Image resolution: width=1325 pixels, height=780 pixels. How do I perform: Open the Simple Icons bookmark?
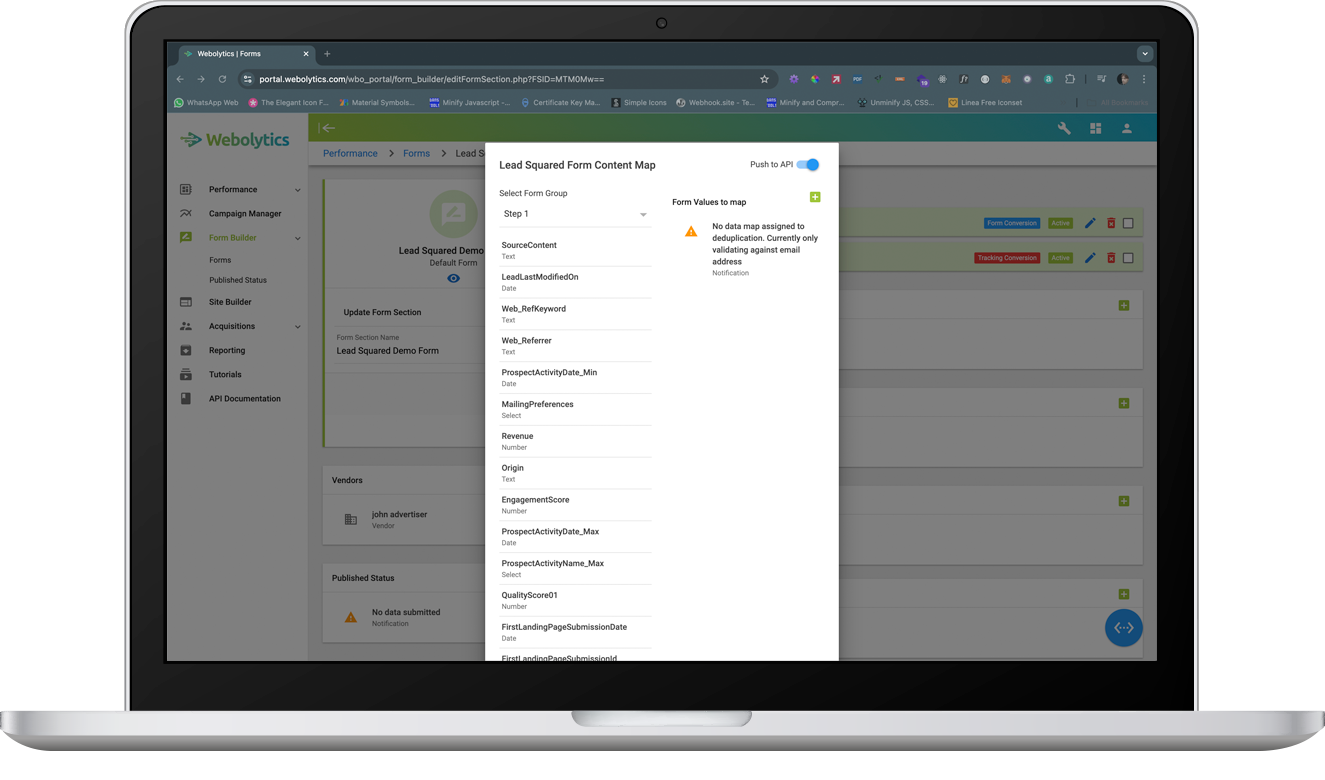(639, 102)
